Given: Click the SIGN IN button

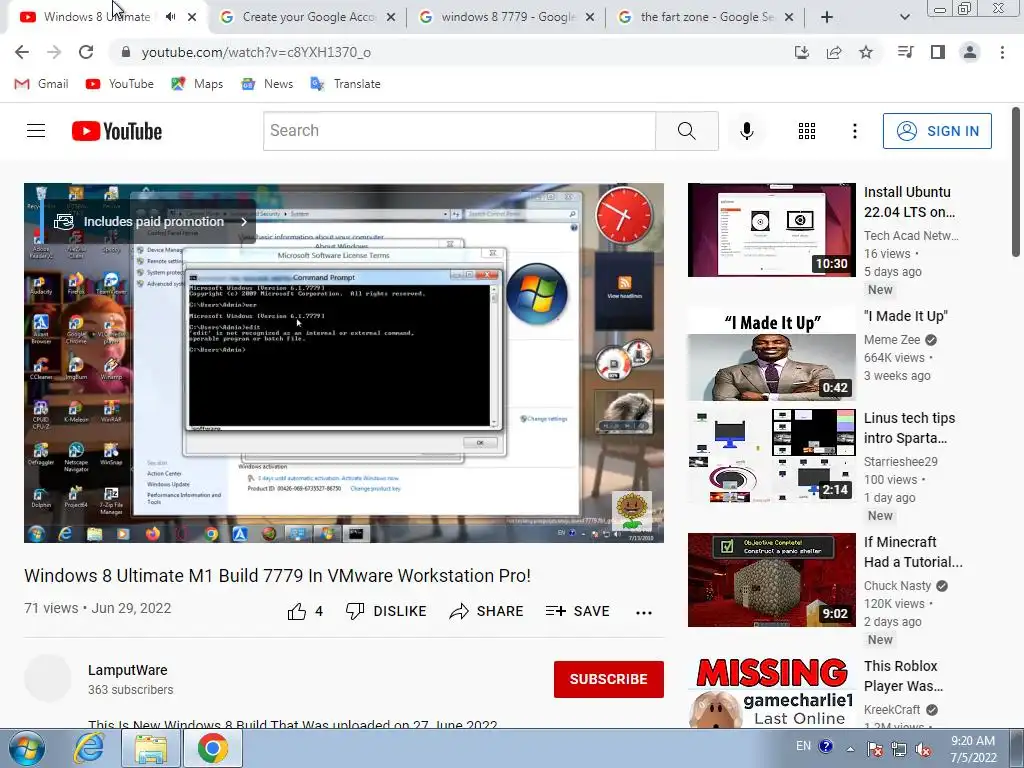Looking at the screenshot, I should coord(937,131).
